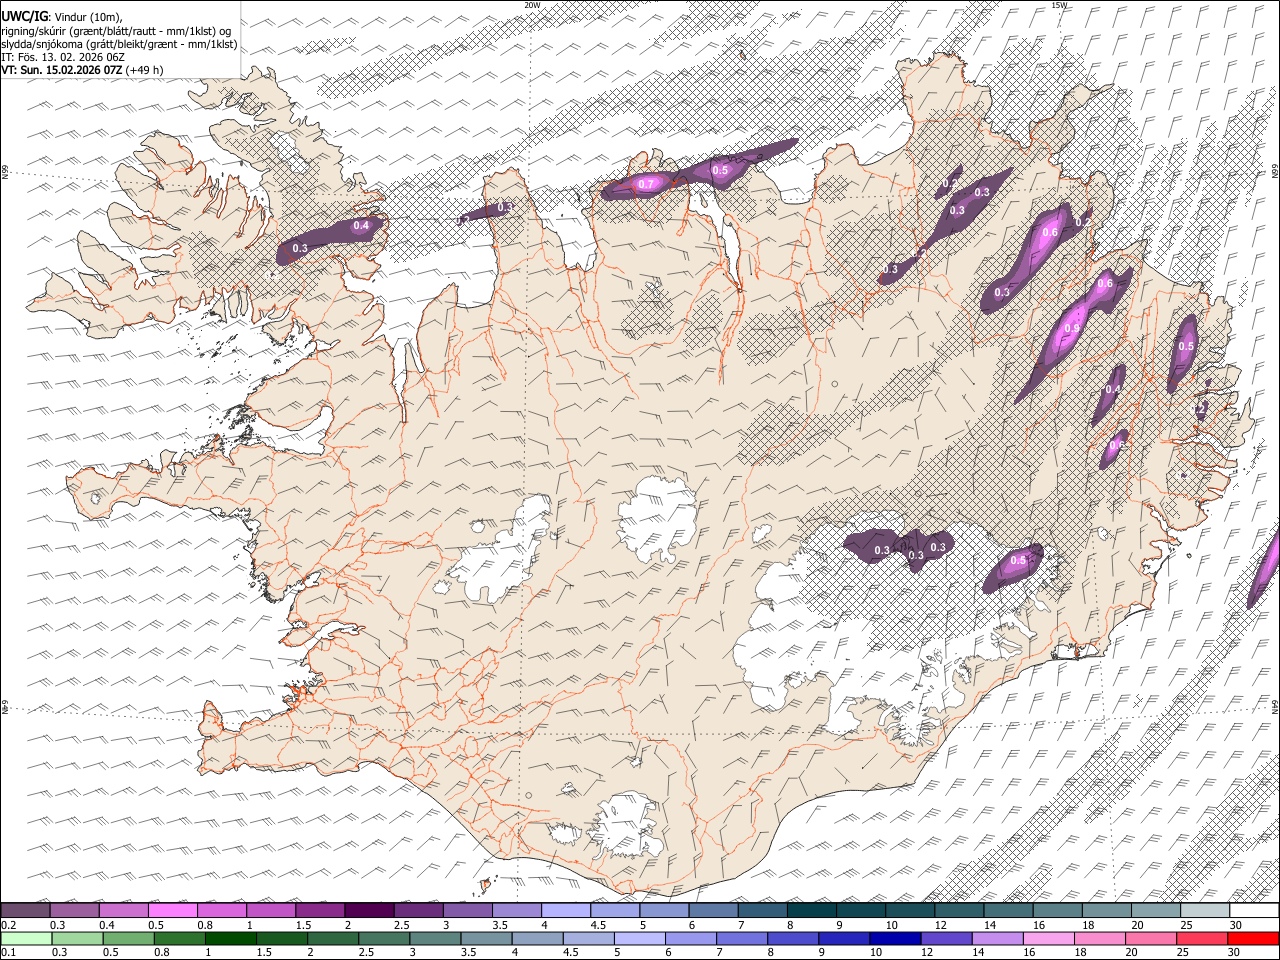Pick the bright red 30 swatch in the rain legend
The width and height of the screenshot is (1280, 960).
click(x=1253, y=938)
